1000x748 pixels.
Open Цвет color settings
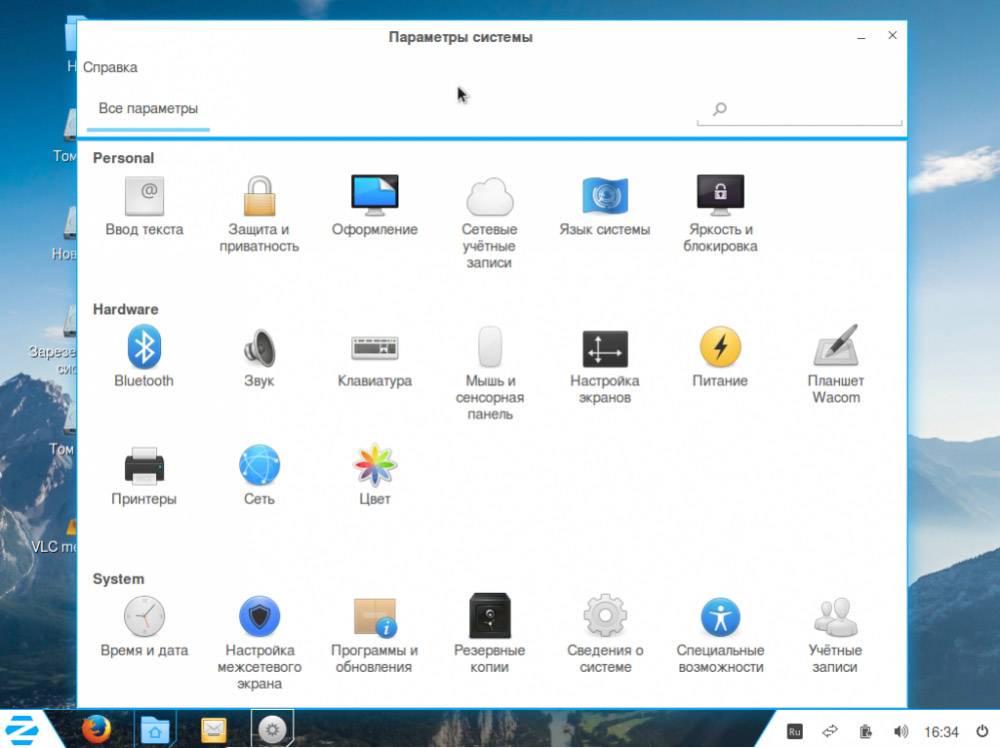374,468
